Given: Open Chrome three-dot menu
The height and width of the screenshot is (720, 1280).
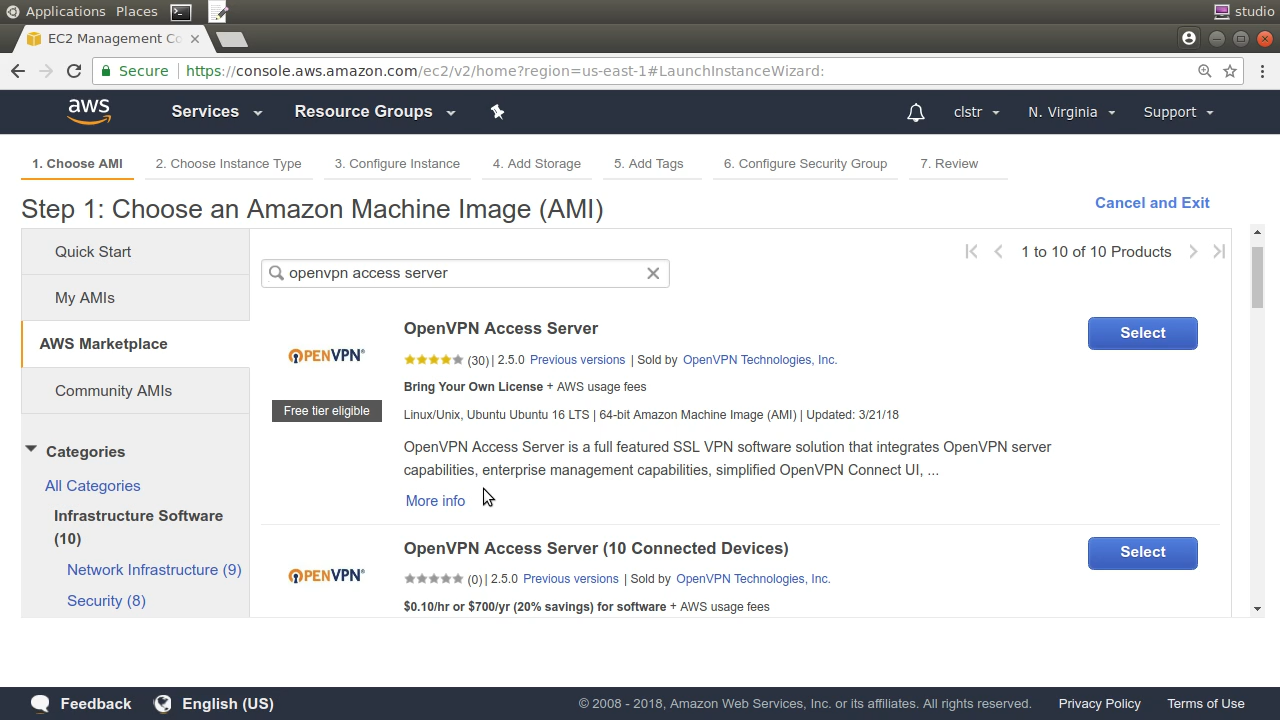Looking at the screenshot, I should [1262, 71].
